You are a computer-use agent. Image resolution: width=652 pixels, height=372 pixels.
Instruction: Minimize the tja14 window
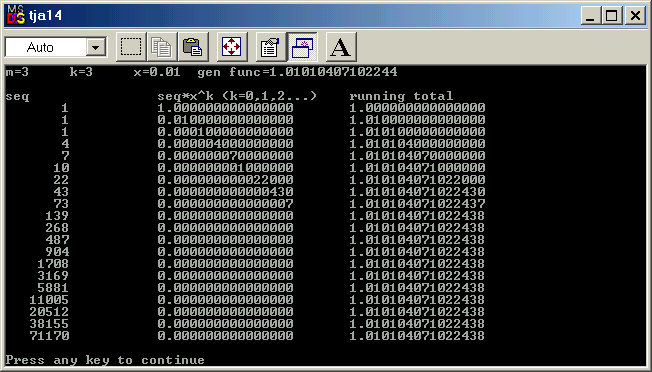[590, 16]
